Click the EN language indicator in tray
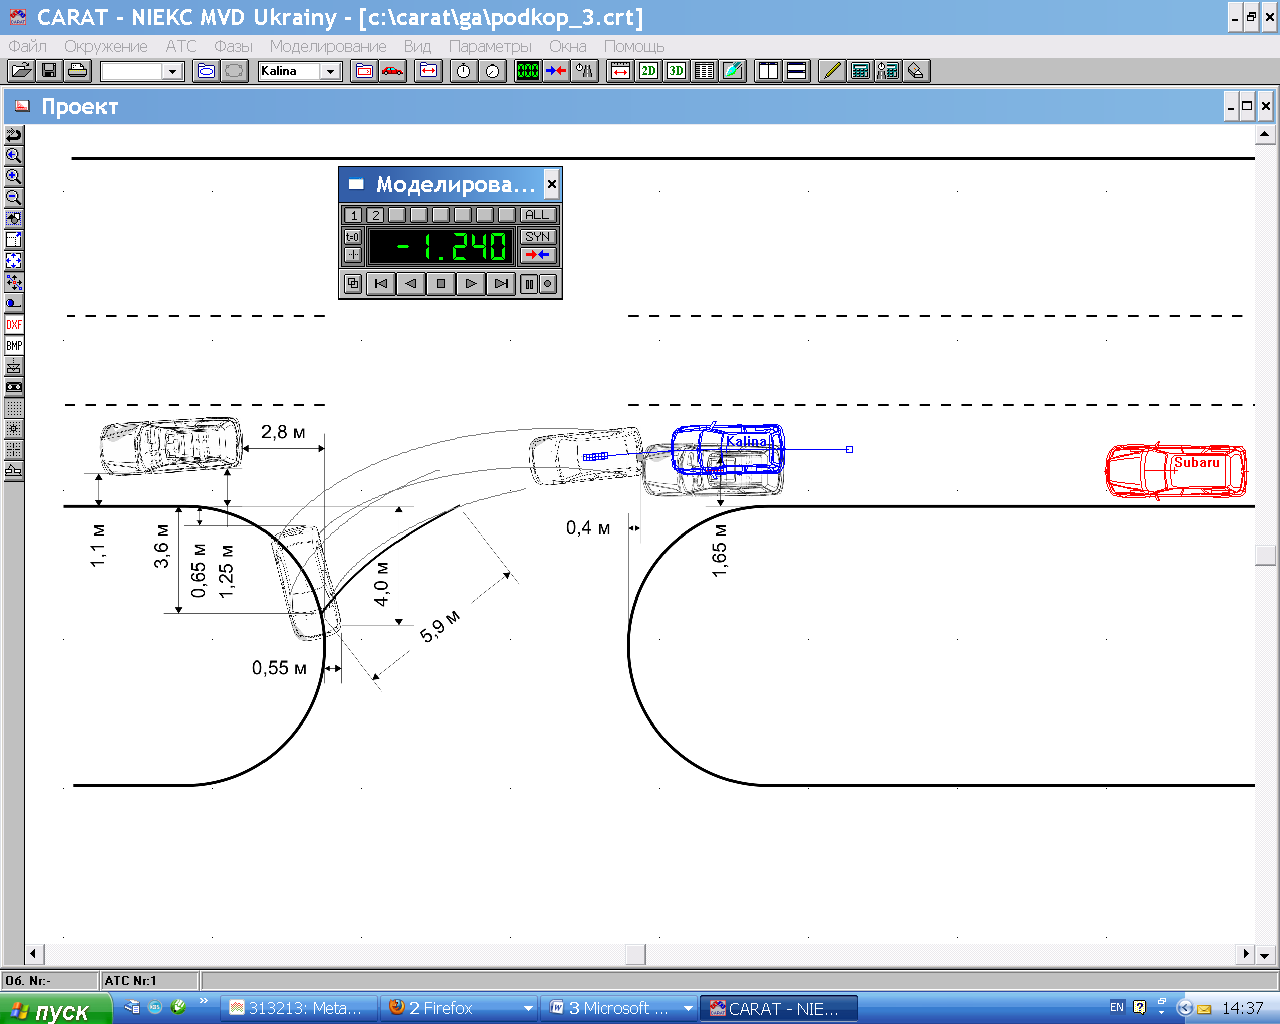 tap(1117, 1008)
